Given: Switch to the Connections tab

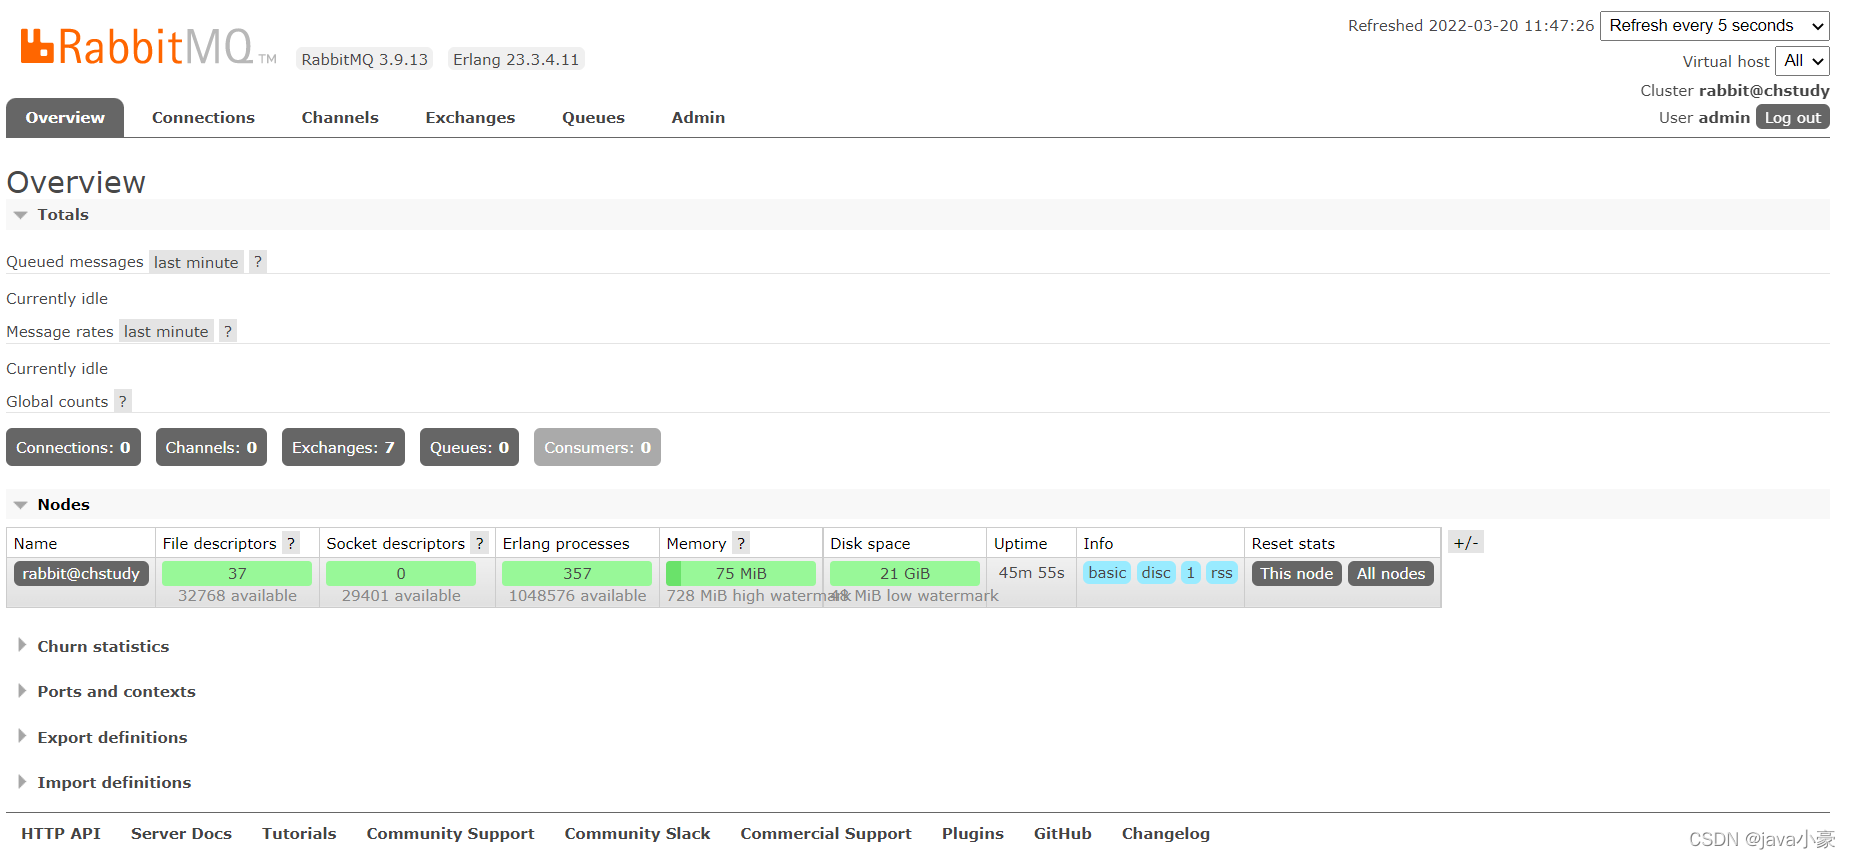Looking at the screenshot, I should click(203, 118).
